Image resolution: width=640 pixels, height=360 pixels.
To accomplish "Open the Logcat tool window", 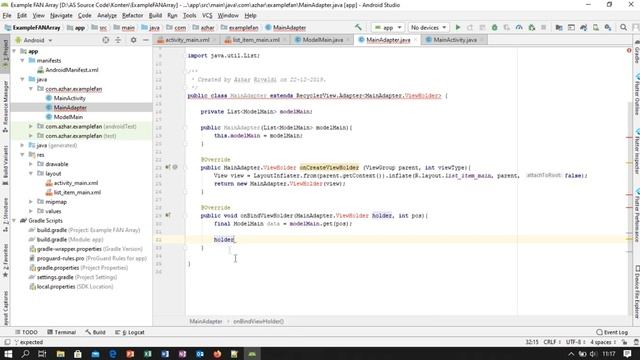I will [x=130, y=332].
